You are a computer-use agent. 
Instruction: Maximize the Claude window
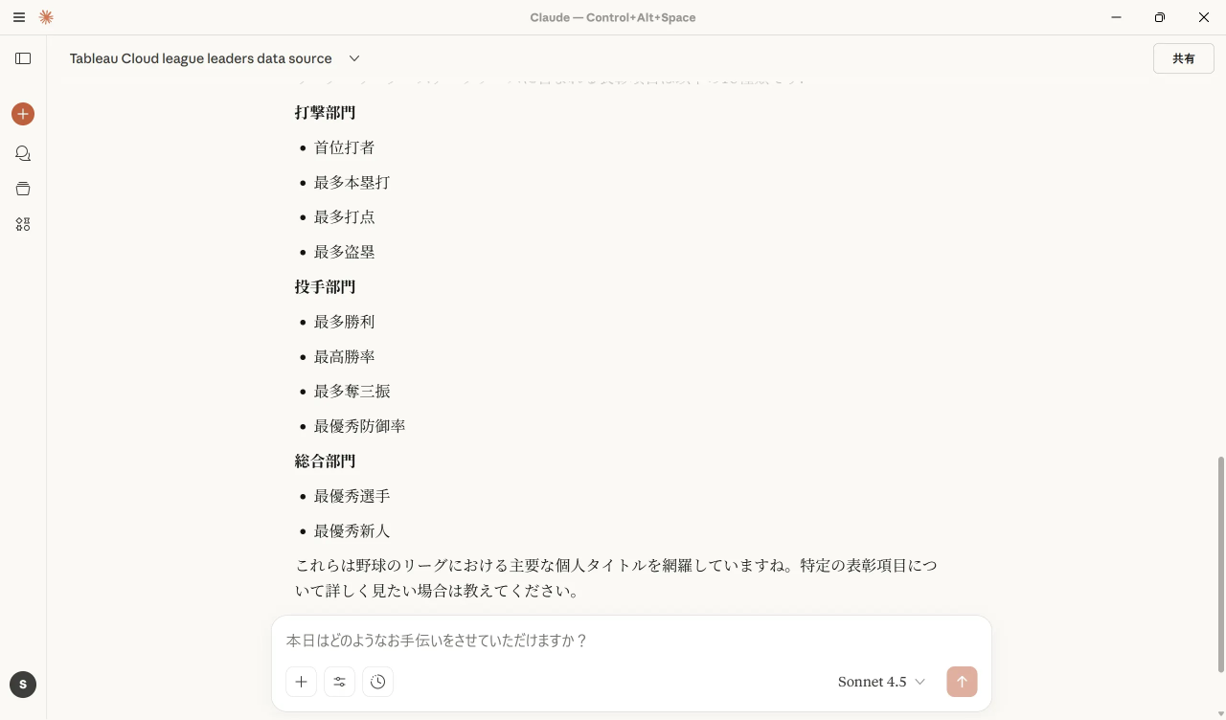(x=1159, y=17)
